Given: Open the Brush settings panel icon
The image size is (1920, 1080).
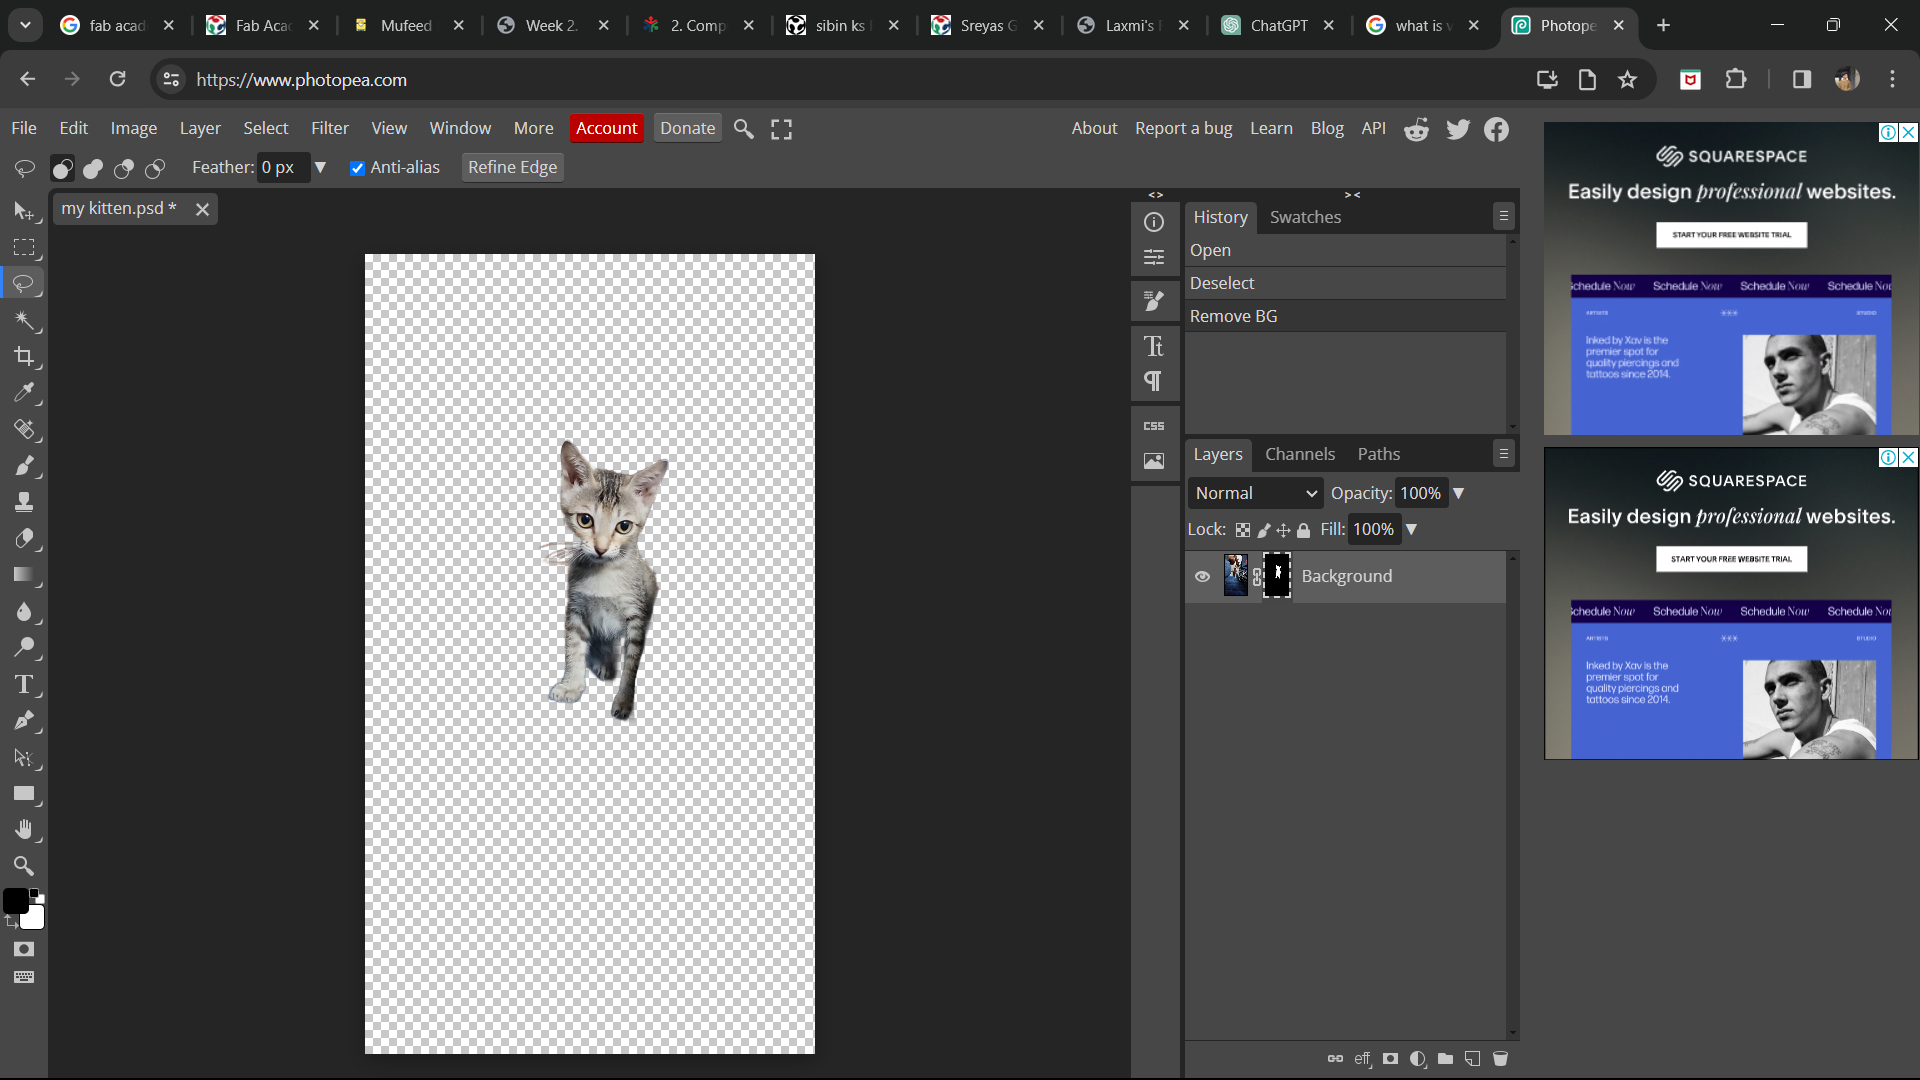Looking at the screenshot, I should [x=1154, y=301].
